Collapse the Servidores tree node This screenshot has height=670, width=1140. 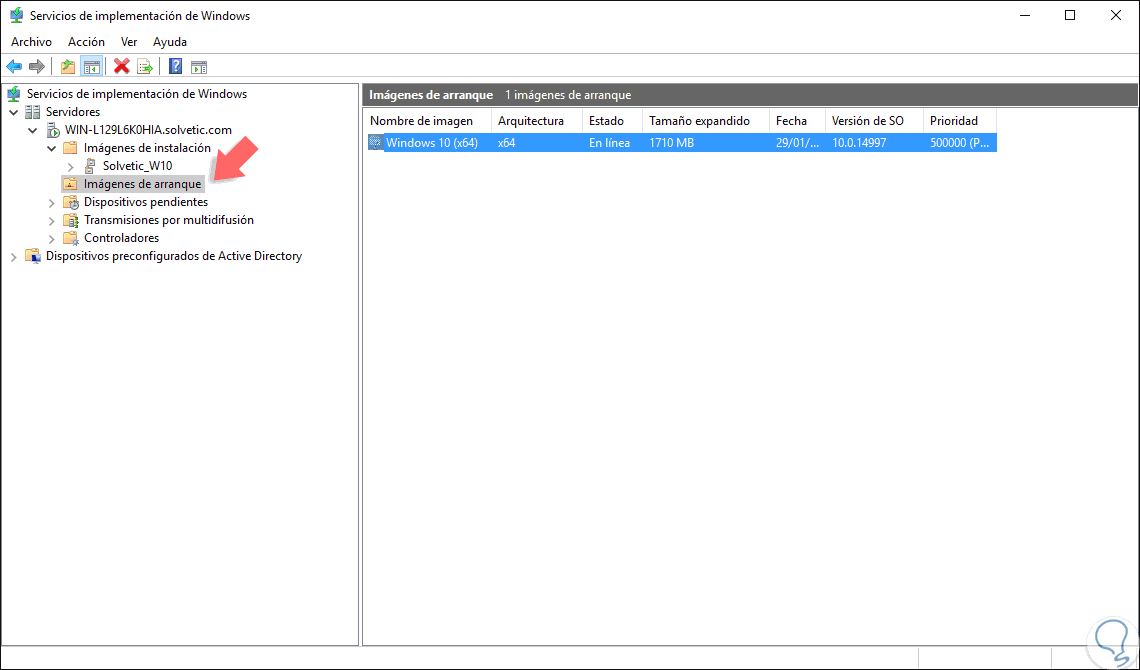tap(14, 112)
